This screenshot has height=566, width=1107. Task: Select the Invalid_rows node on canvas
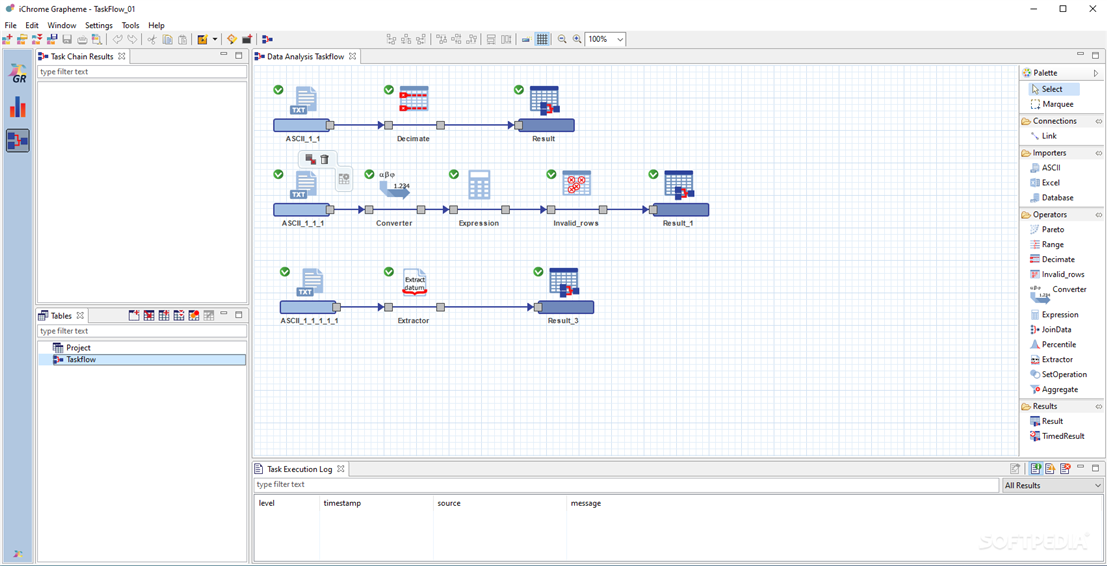click(577, 183)
